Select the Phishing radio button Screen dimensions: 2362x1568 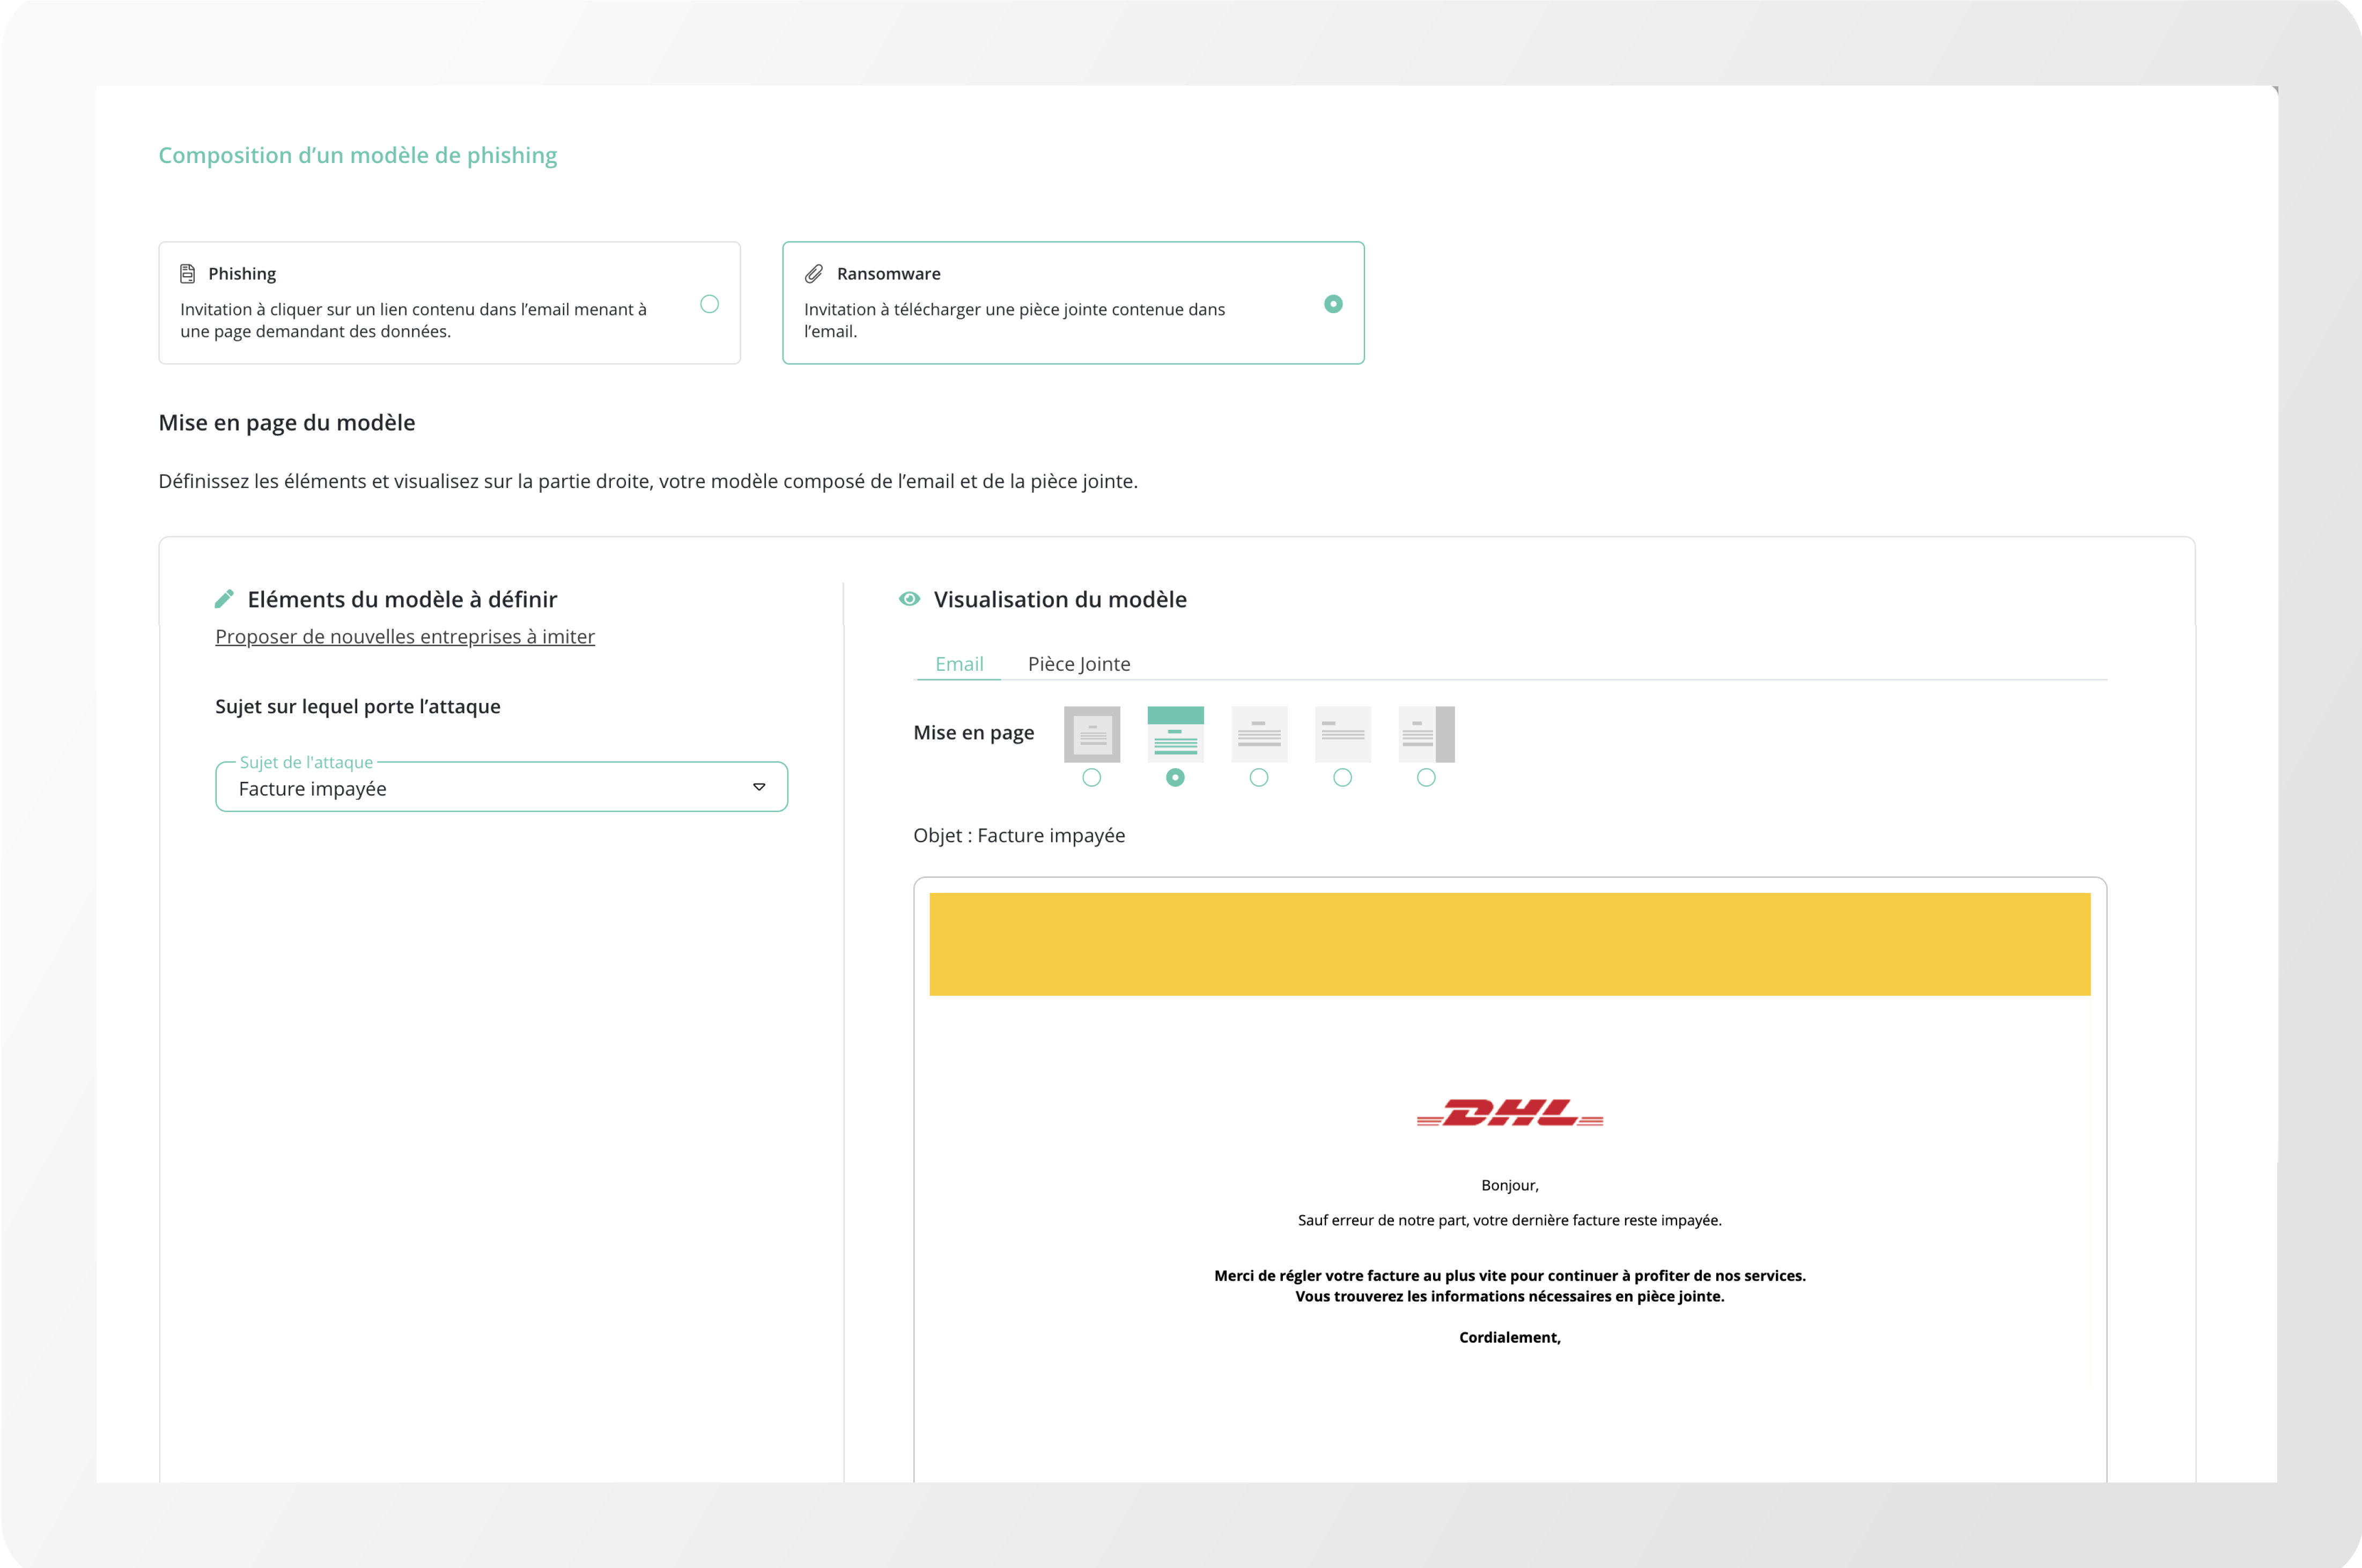coord(709,304)
